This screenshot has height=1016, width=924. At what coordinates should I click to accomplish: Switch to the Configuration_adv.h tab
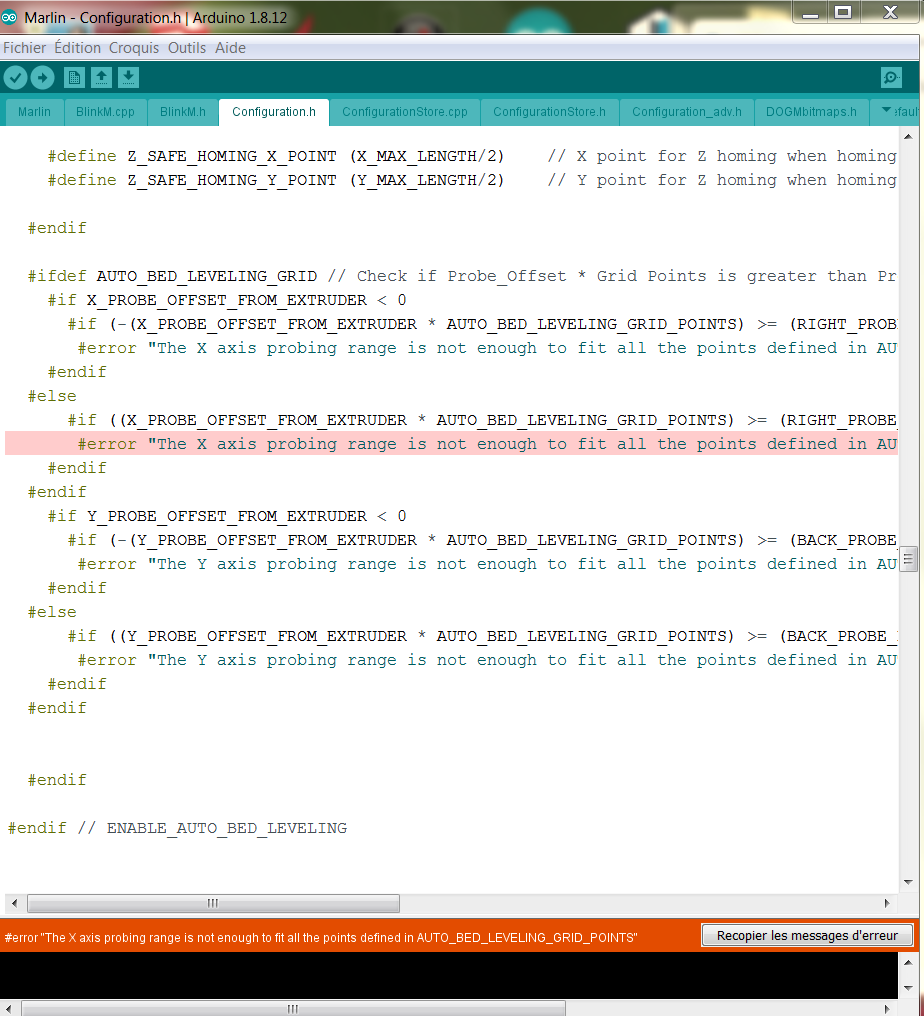click(687, 112)
